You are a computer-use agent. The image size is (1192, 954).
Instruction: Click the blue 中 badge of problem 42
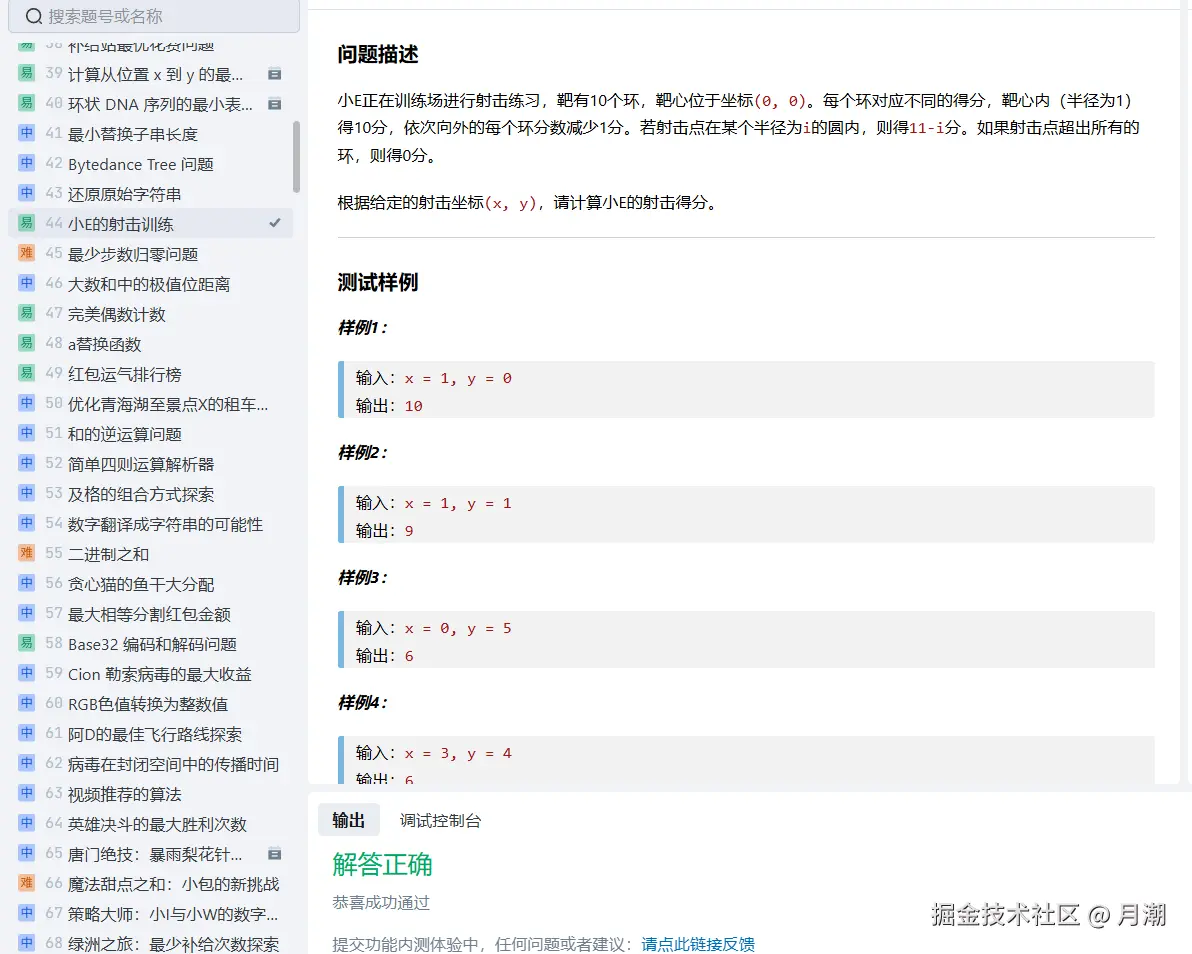(x=27, y=163)
